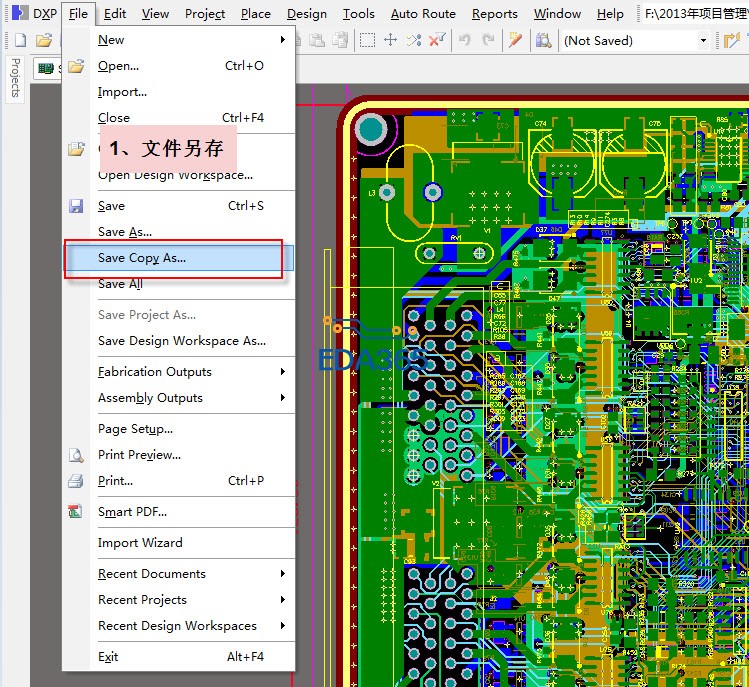Click the binoculars find icon
749x687 pixels.
click(543, 41)
